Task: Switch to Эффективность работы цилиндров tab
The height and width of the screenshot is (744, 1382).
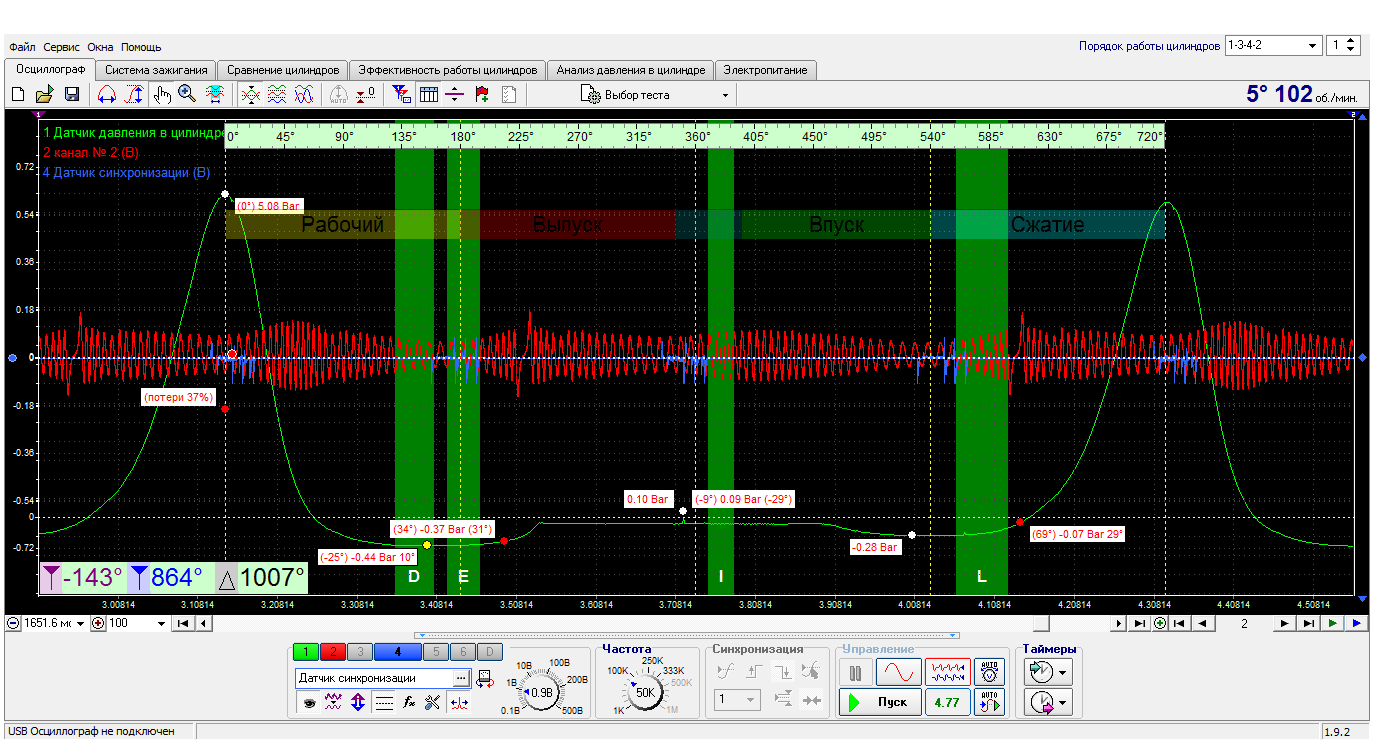Action: pos(448,70)
